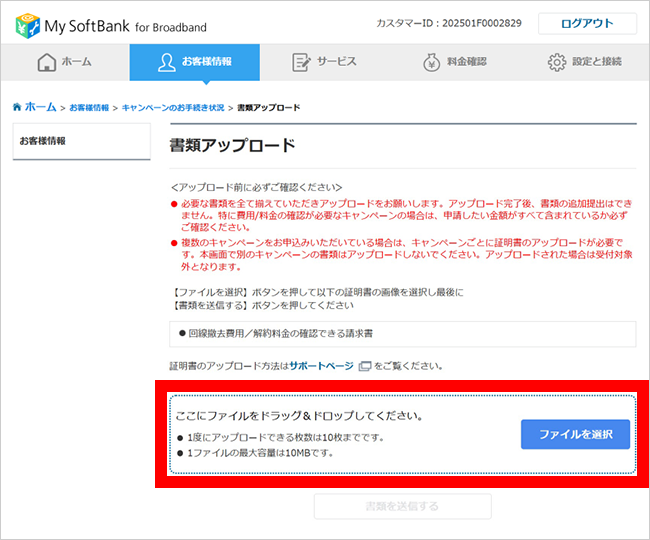
Task: Click the 書類を送信する button
Action: pyautogui.click(x=402, y=506)
